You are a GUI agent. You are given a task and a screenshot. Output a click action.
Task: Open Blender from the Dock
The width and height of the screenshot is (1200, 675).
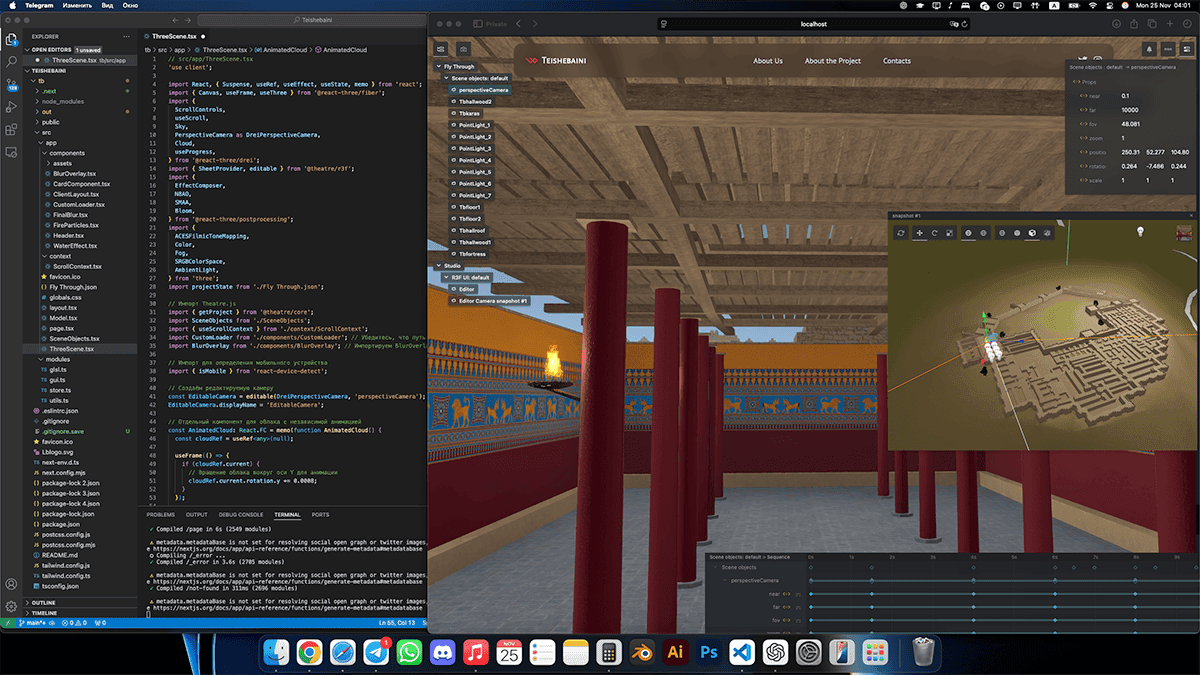(641, 652)
